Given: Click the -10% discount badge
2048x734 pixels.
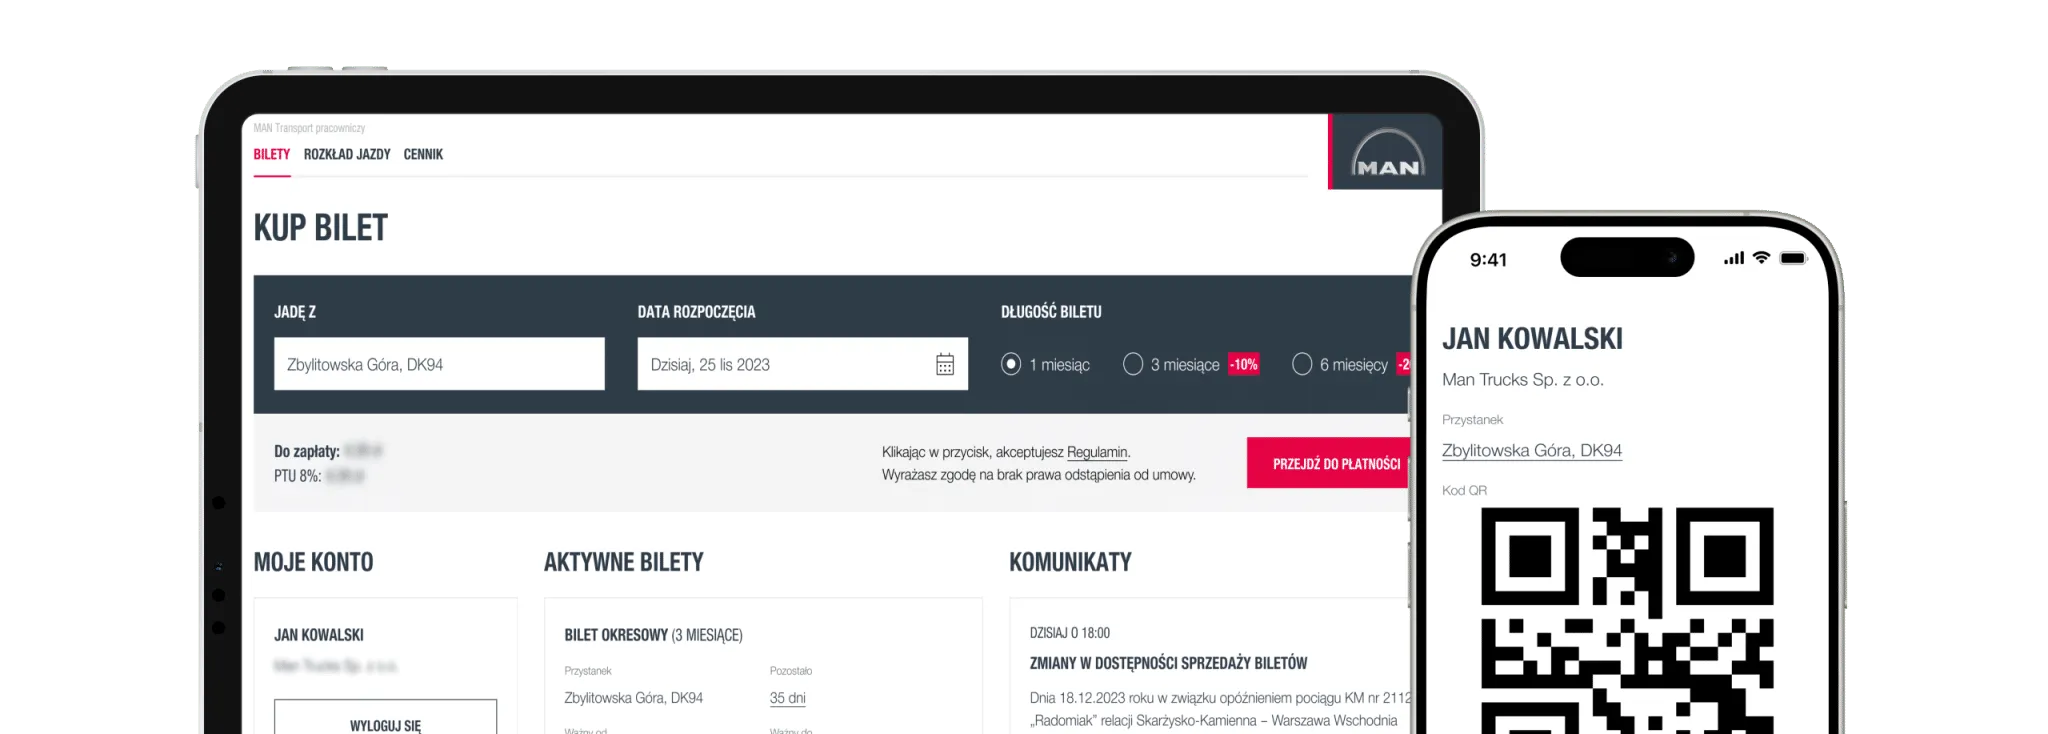Looking at the screenshot, I should 1244,364.
